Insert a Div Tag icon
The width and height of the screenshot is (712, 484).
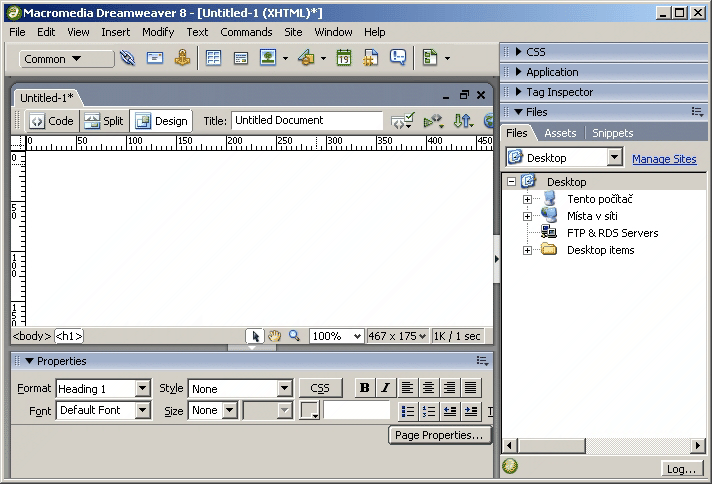pyautogui.click(x=241, y=58)
